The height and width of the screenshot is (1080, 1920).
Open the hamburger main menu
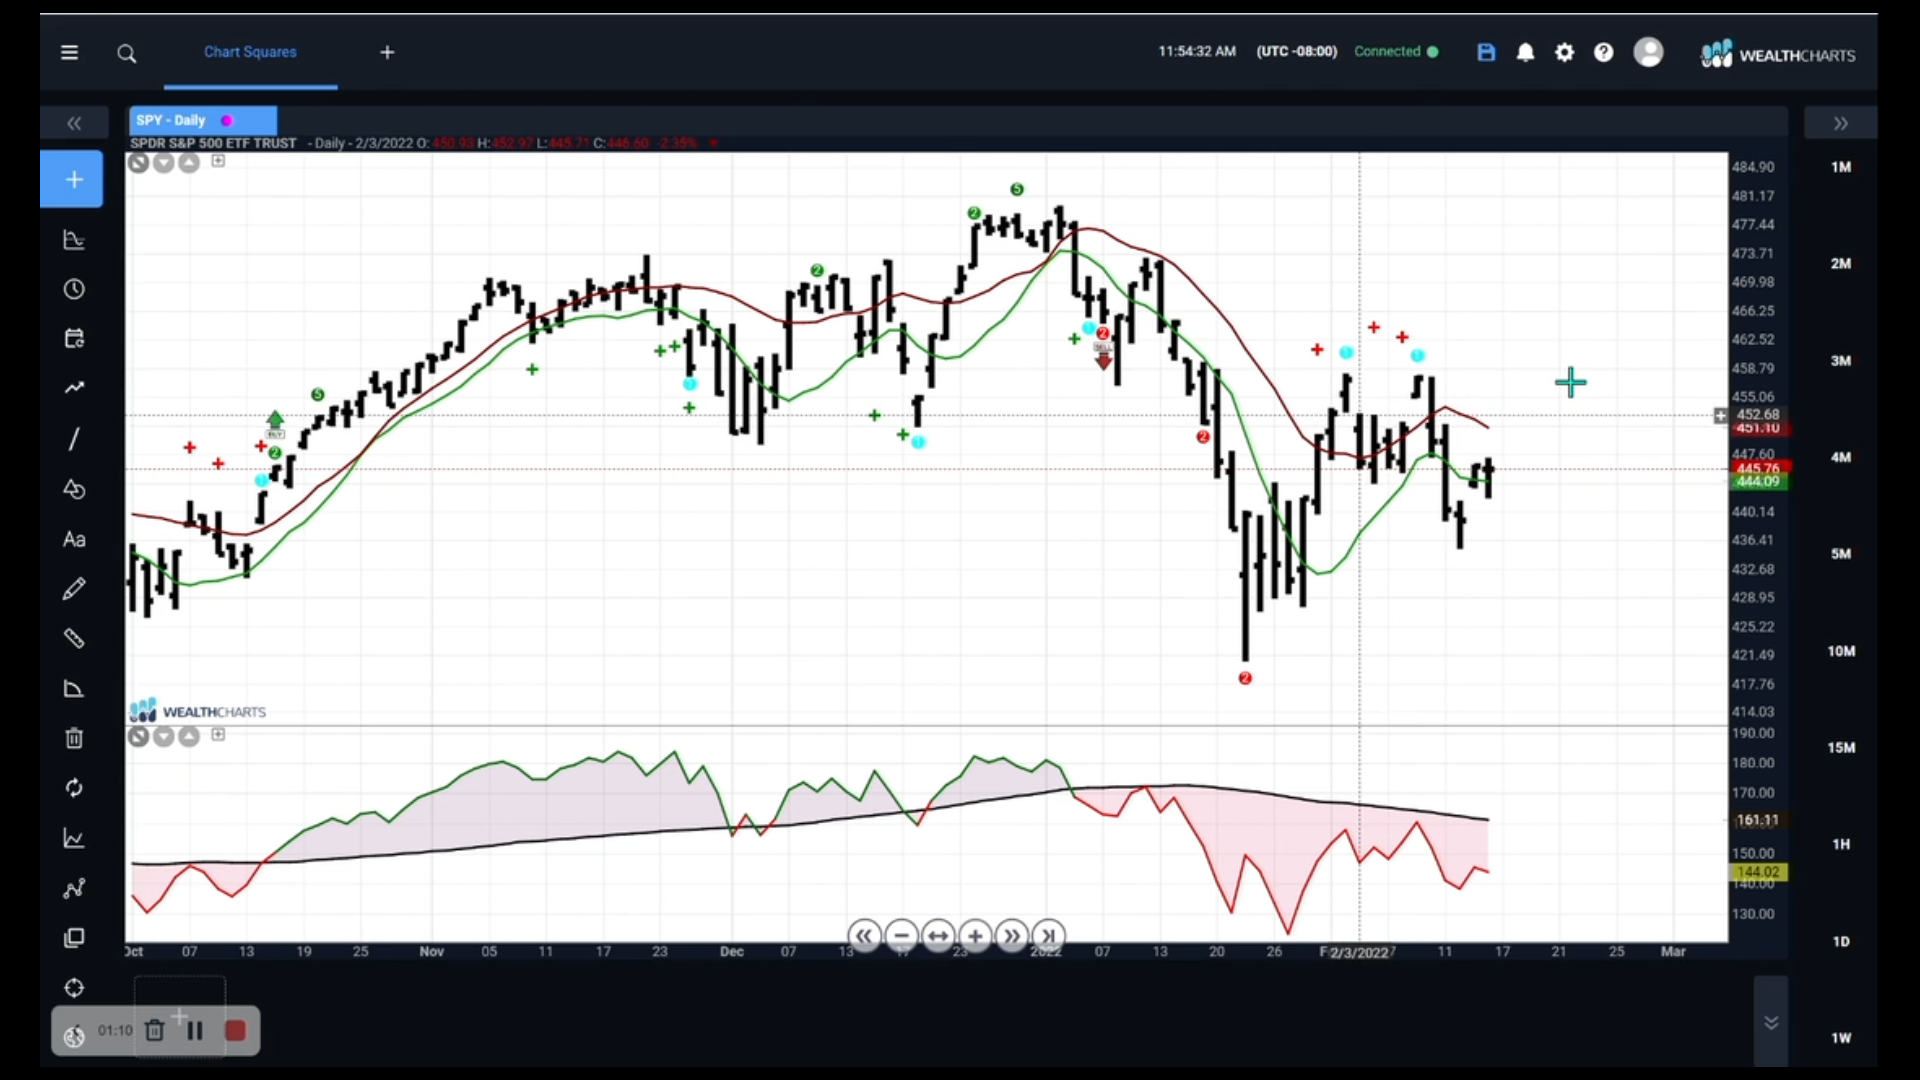click(x=69, y=53)
